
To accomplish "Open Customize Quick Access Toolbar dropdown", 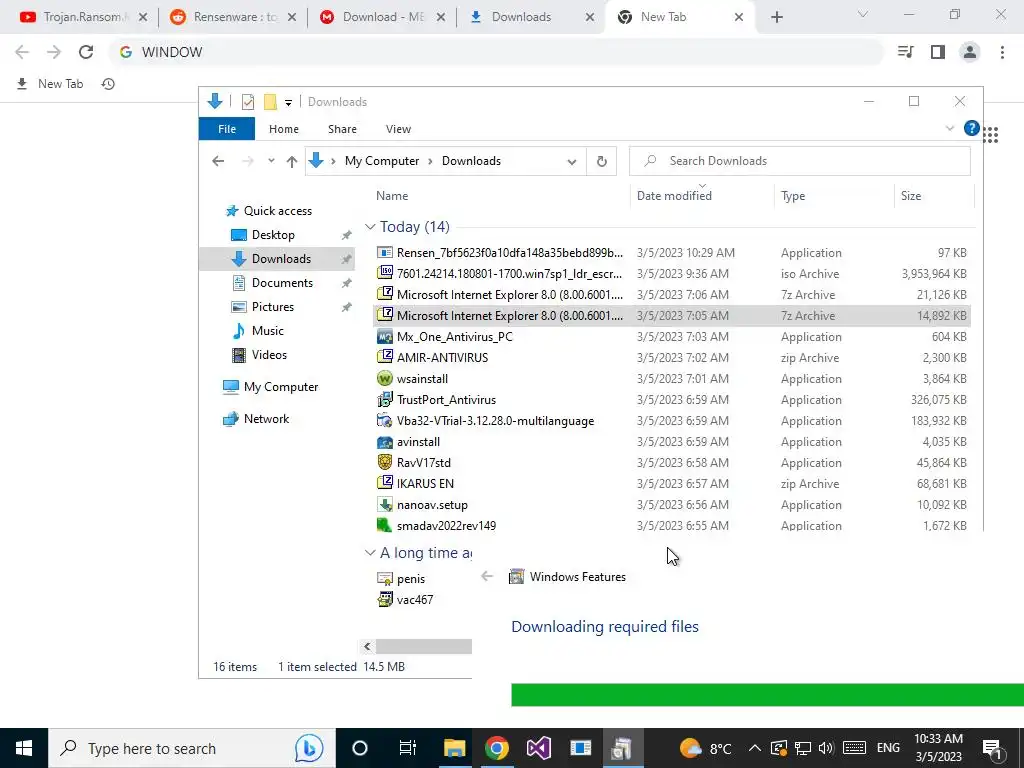I will coord(288,103).
